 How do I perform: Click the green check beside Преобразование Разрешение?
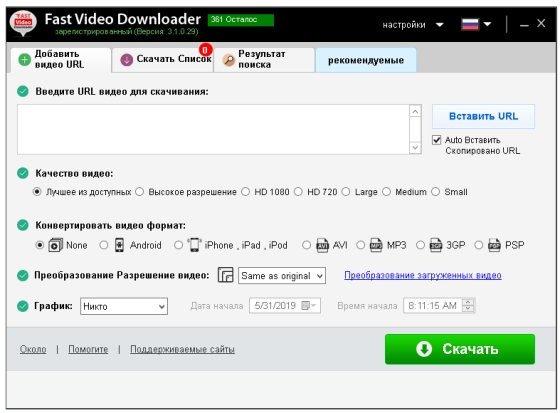pyautogui.click(x=23, y=275)
